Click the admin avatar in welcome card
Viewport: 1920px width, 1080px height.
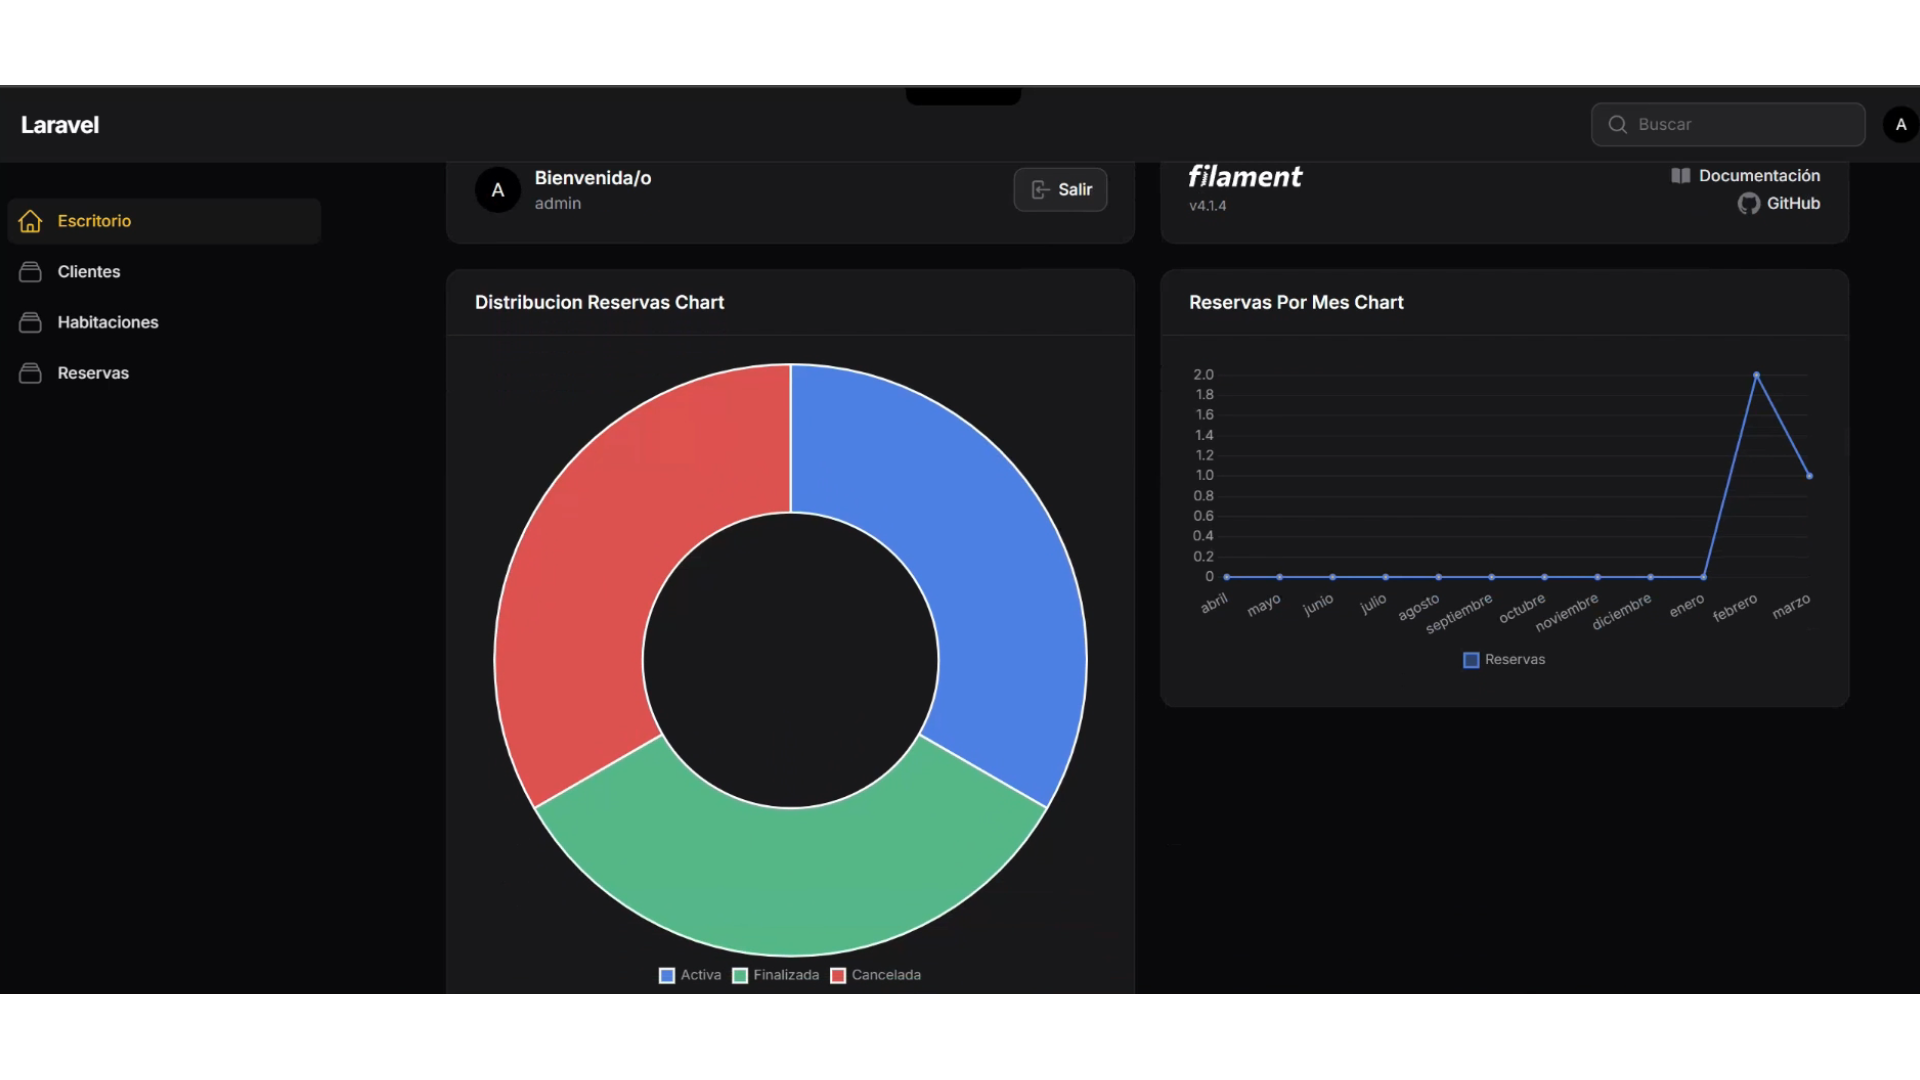pyautogui.click(x=497, y=190)
